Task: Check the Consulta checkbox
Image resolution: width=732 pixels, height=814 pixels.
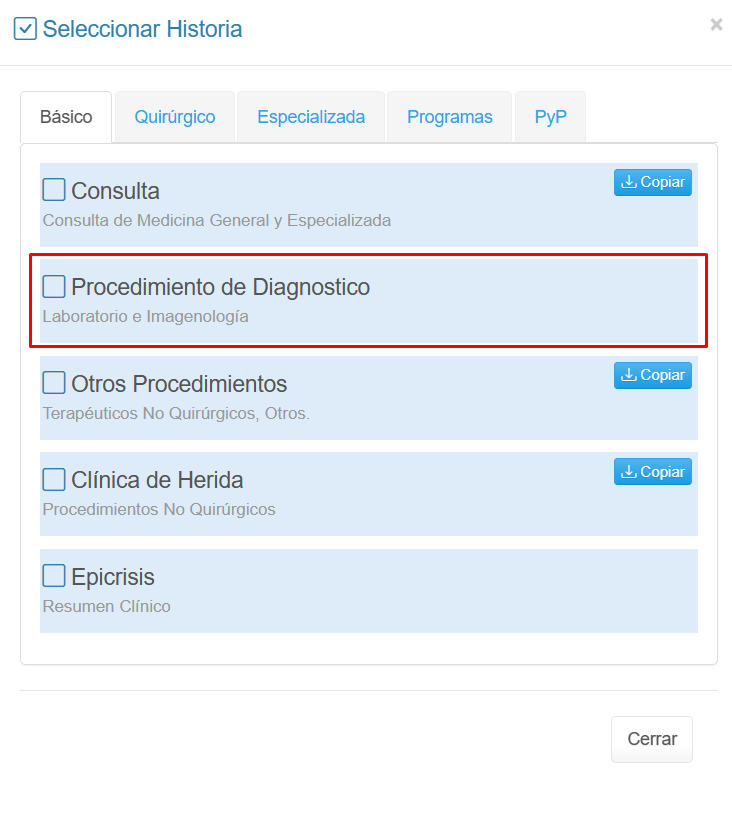Action: [x=54, y=190]
